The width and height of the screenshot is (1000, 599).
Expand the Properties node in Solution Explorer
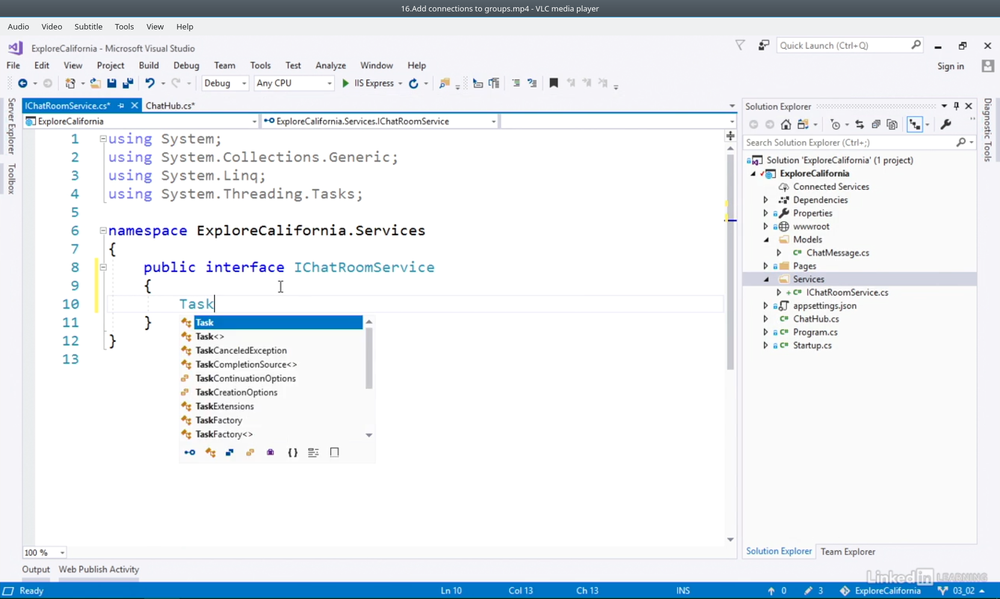[x=766, y=213]
